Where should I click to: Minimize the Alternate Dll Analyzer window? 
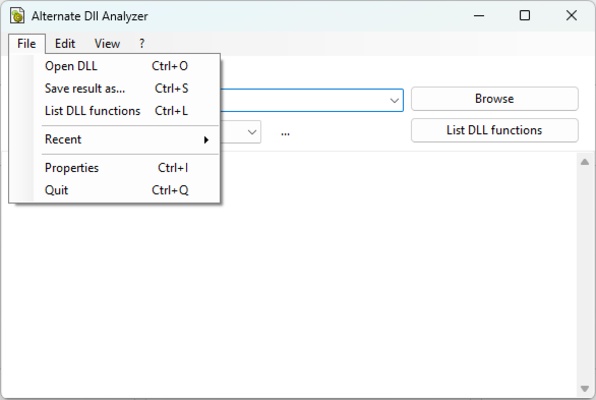point(479,16)
